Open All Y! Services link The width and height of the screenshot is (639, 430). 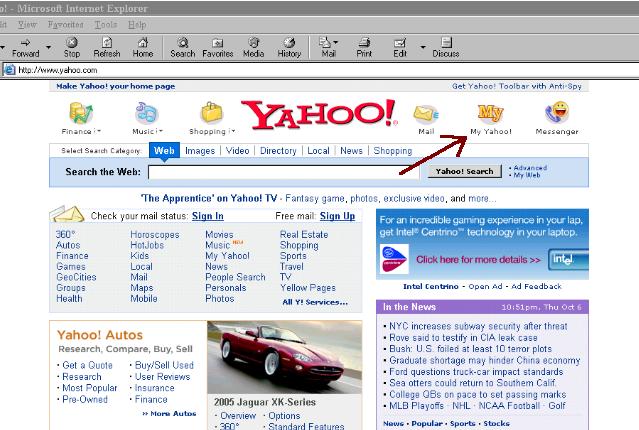(x=315, y=302)
